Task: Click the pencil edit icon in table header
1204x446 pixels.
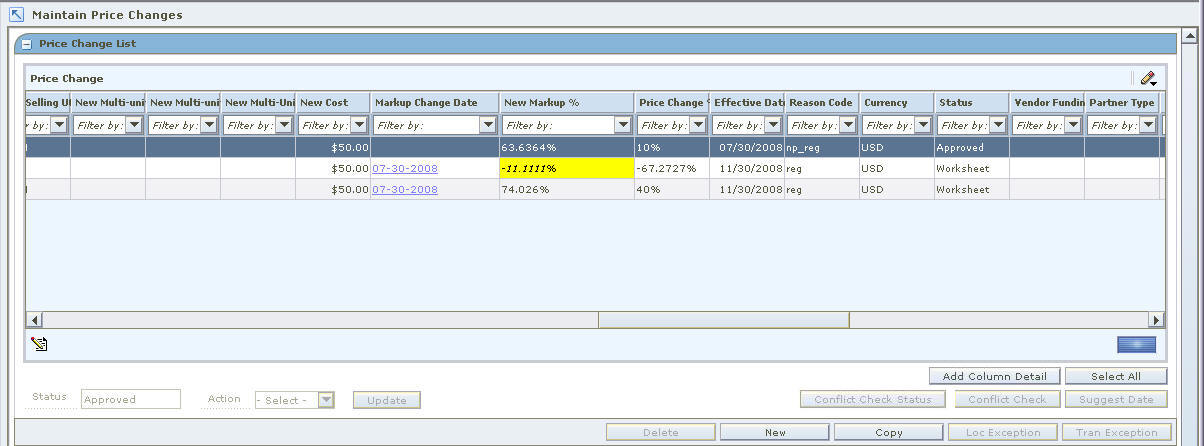Action: coord(1148,78)
